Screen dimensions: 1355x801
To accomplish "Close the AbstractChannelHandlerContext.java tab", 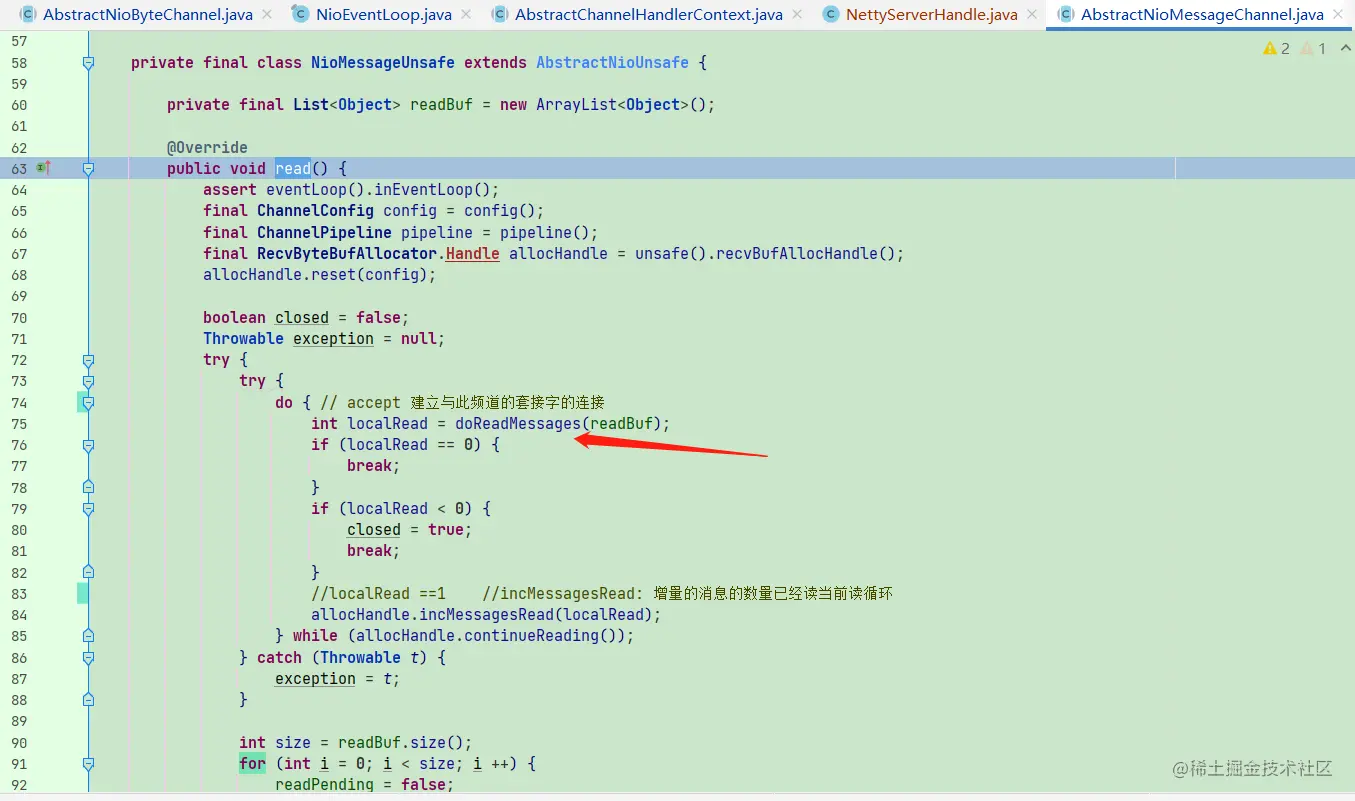I will 796,15.
